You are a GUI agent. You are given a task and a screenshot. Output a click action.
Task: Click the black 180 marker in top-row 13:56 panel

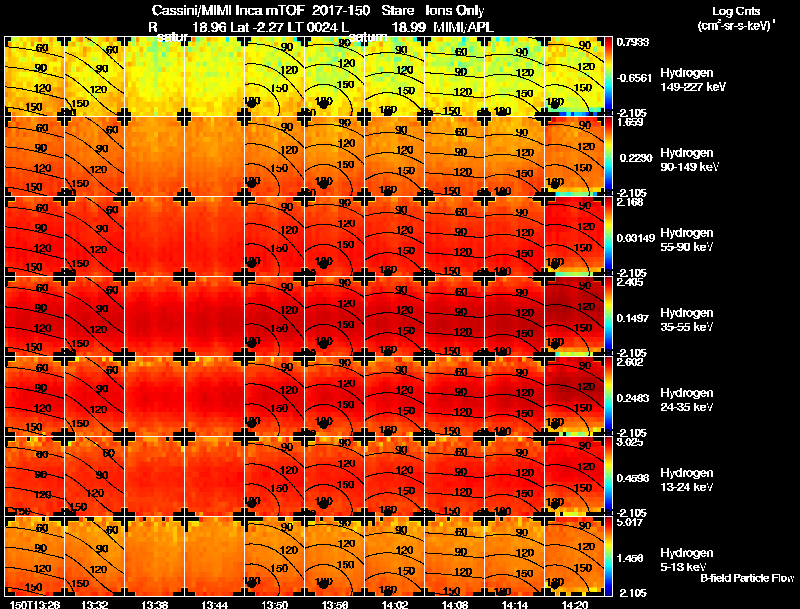click(x=322, y=104)
